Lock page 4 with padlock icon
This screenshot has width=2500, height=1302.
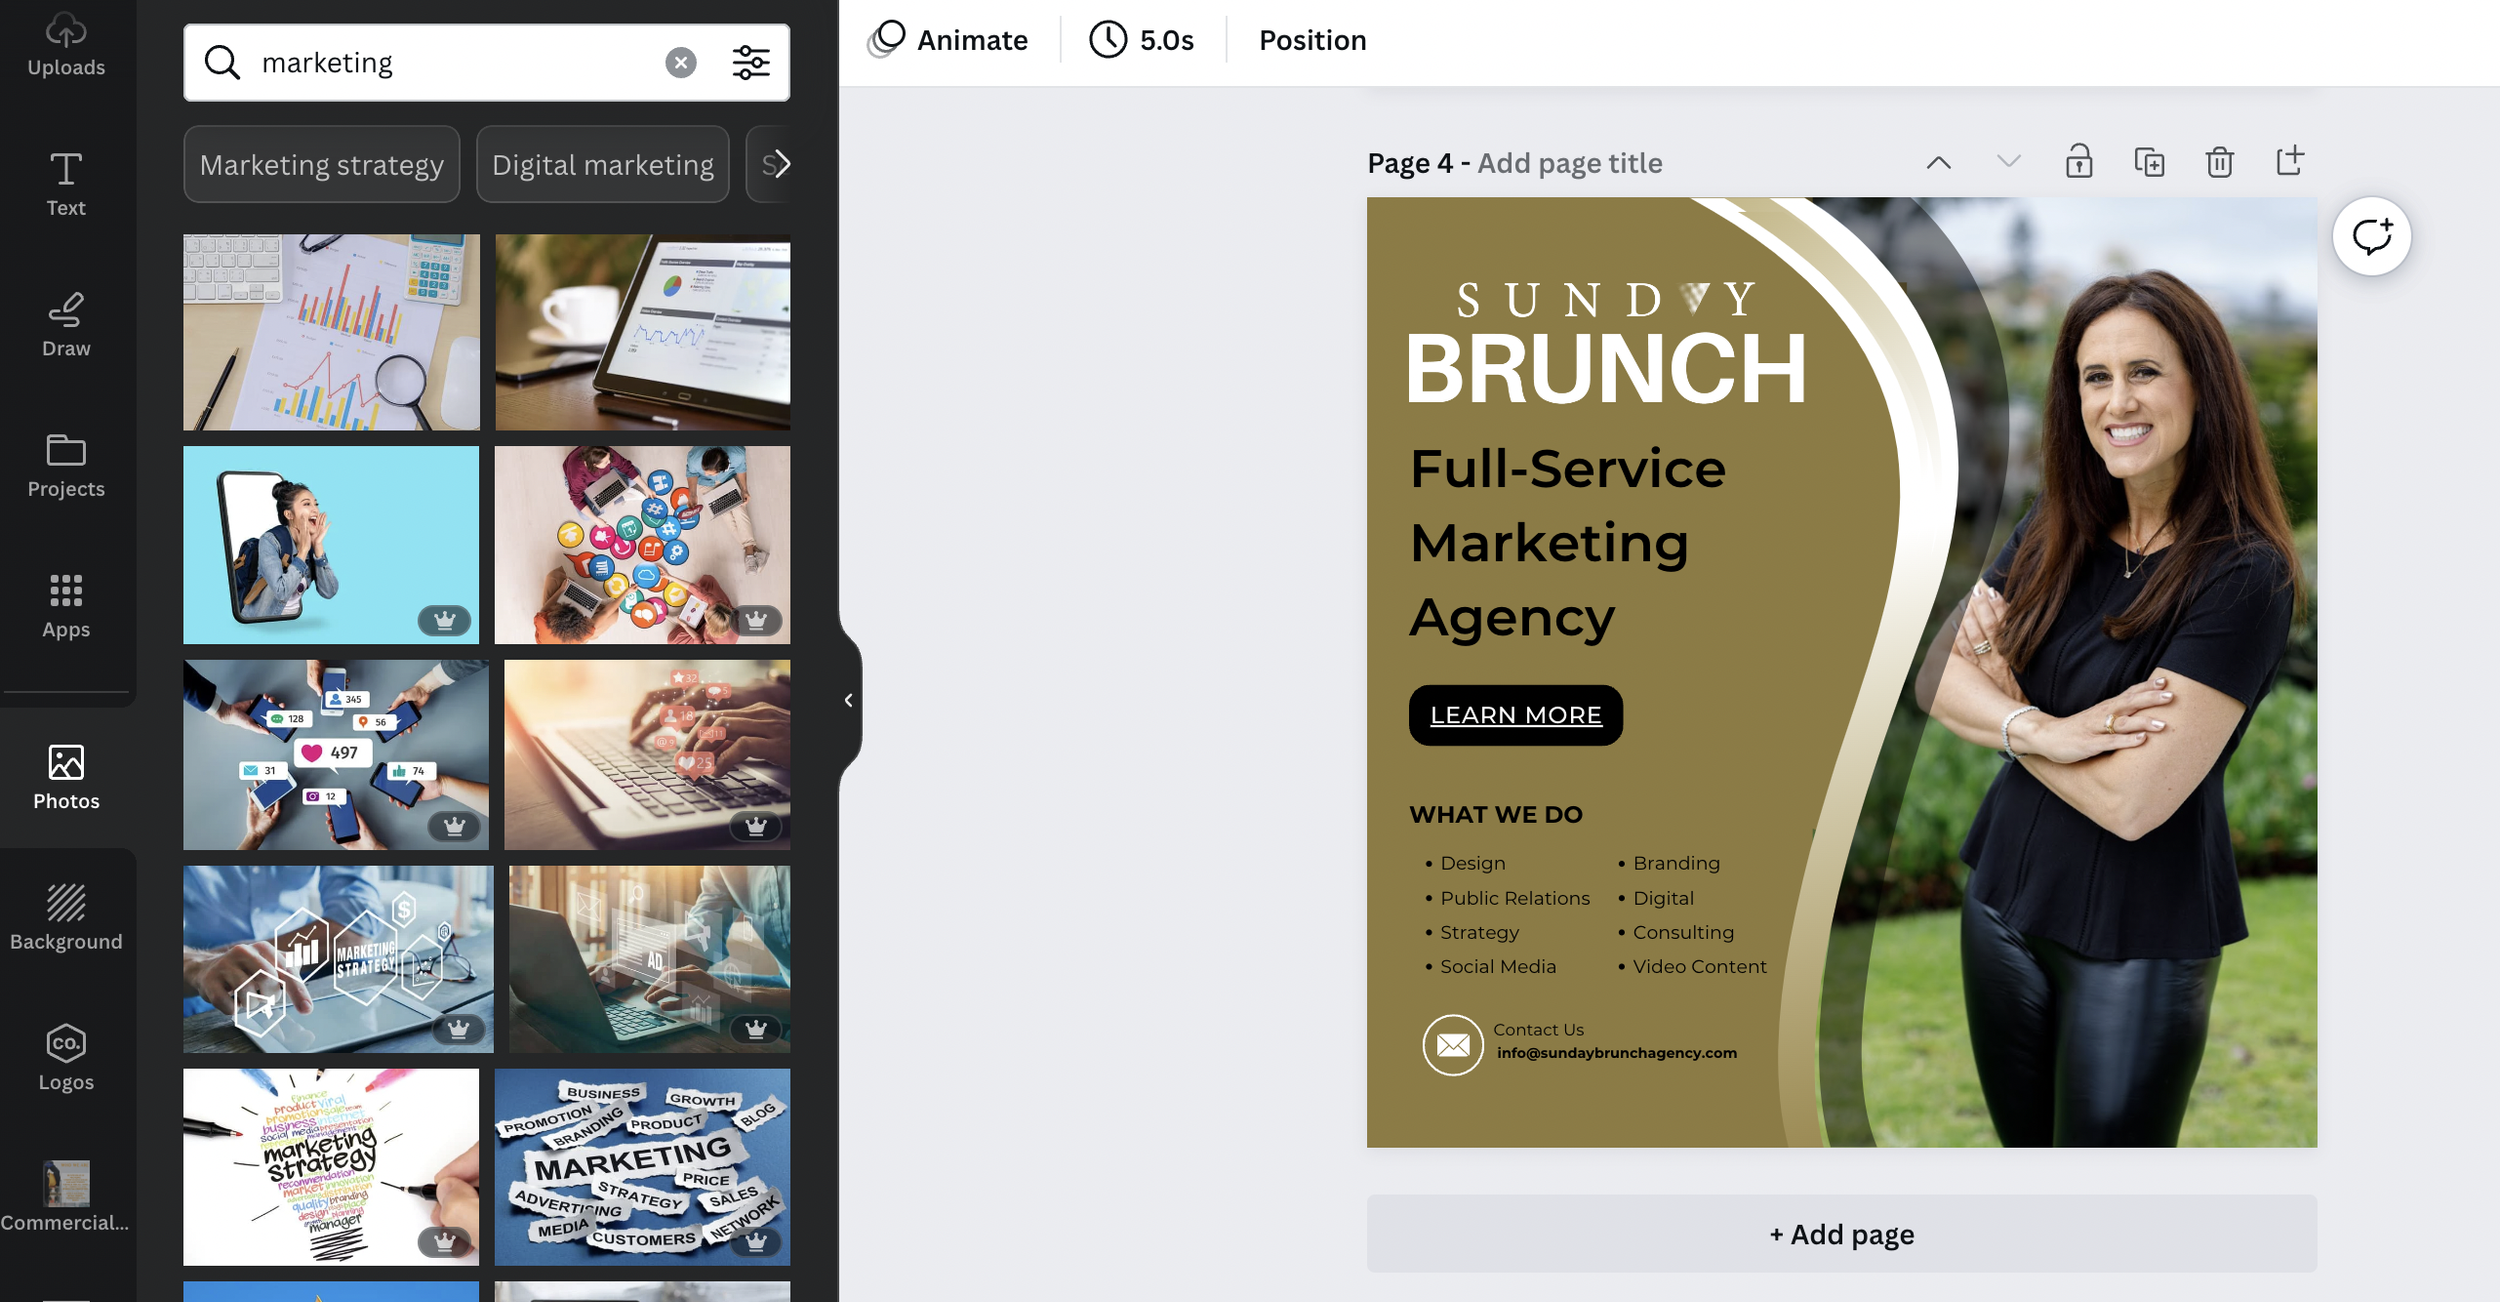[2079, 162]
